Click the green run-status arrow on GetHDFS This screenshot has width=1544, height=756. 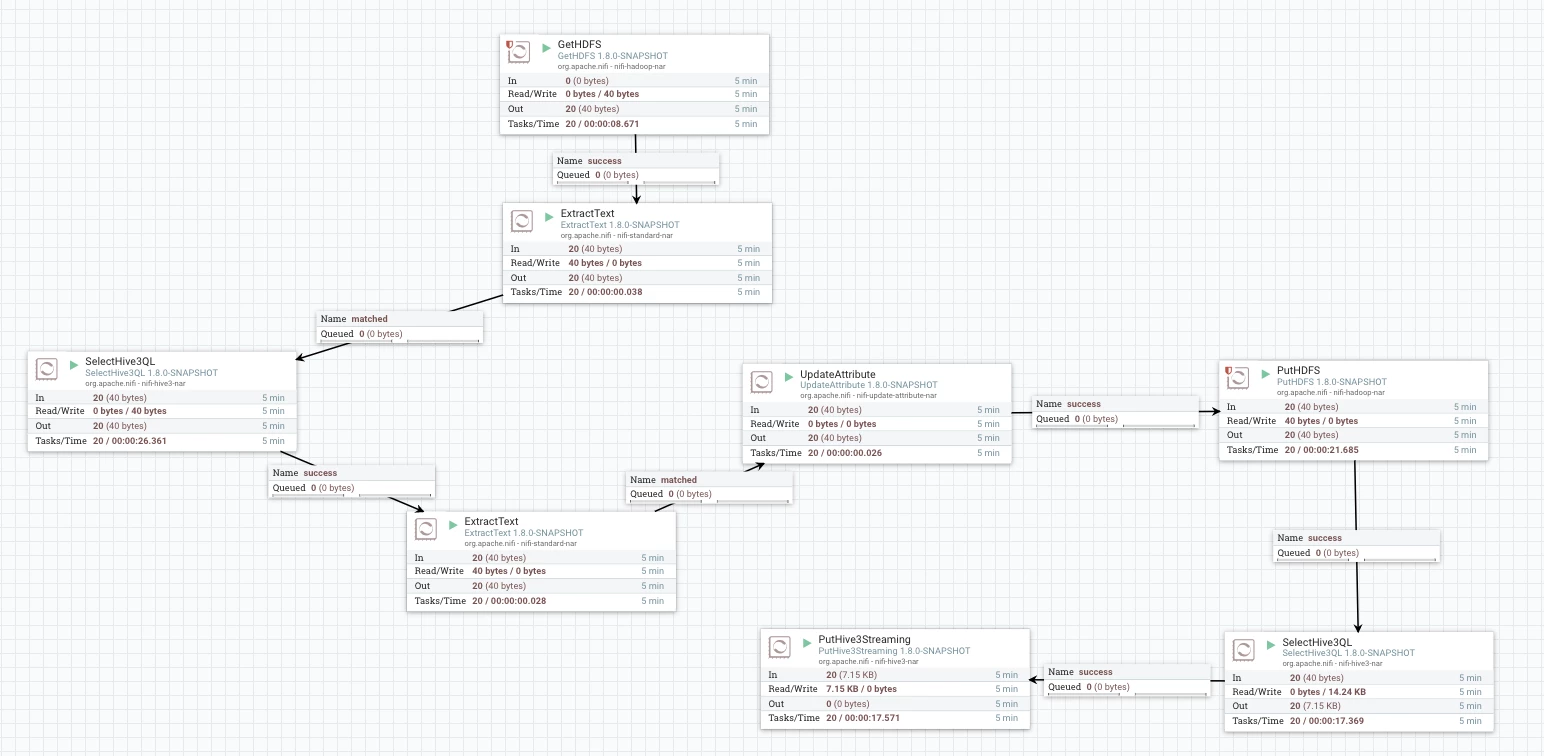(x=547, y=48)
